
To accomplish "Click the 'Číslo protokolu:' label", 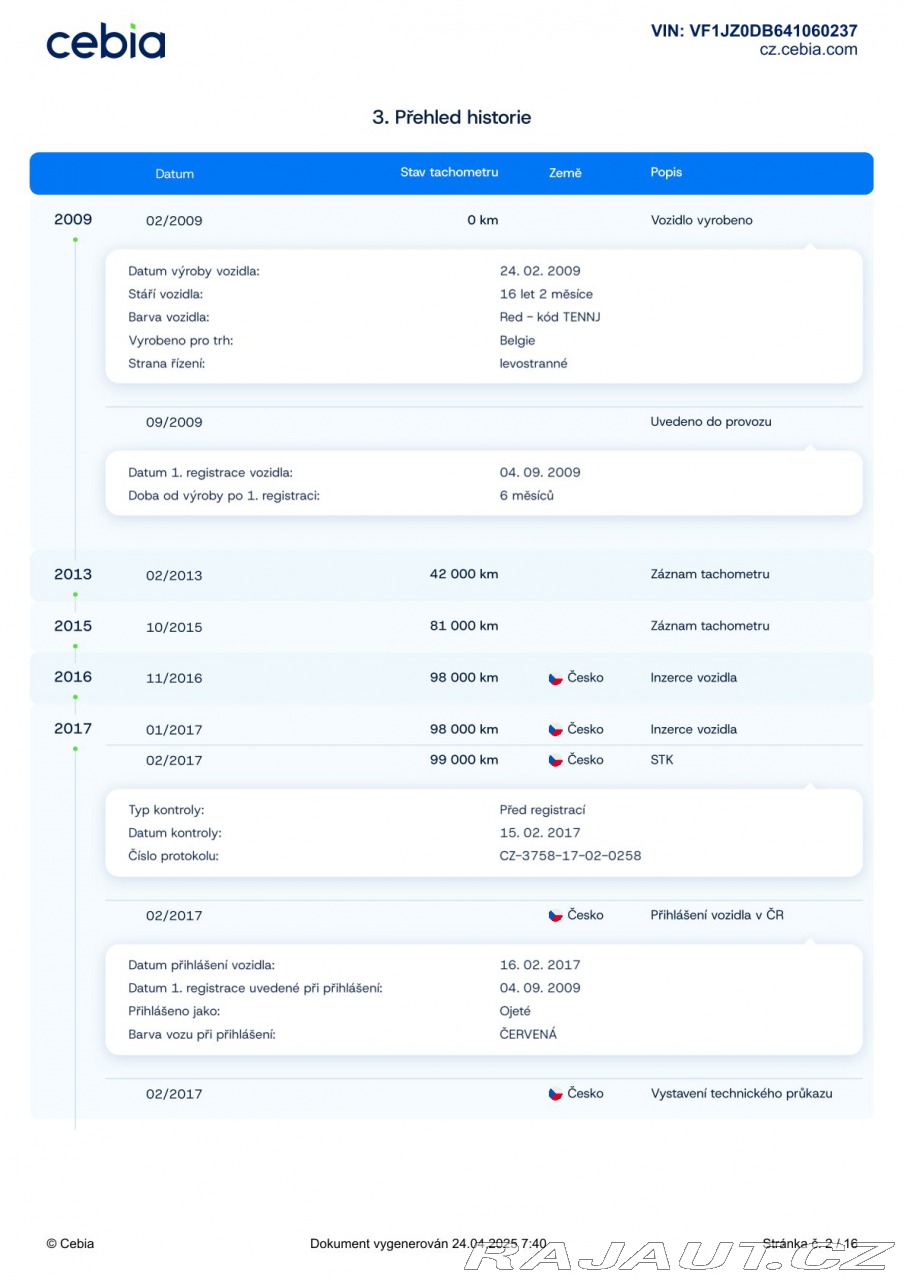I will click(x=173, y=856).
